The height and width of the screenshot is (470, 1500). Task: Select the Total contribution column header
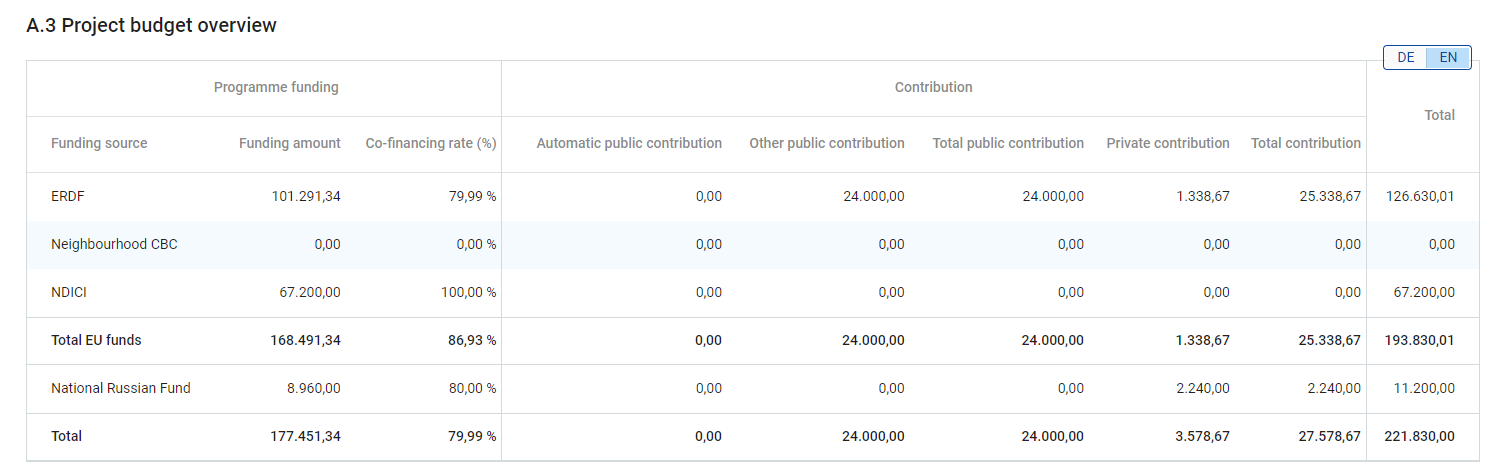[1305, 144]
